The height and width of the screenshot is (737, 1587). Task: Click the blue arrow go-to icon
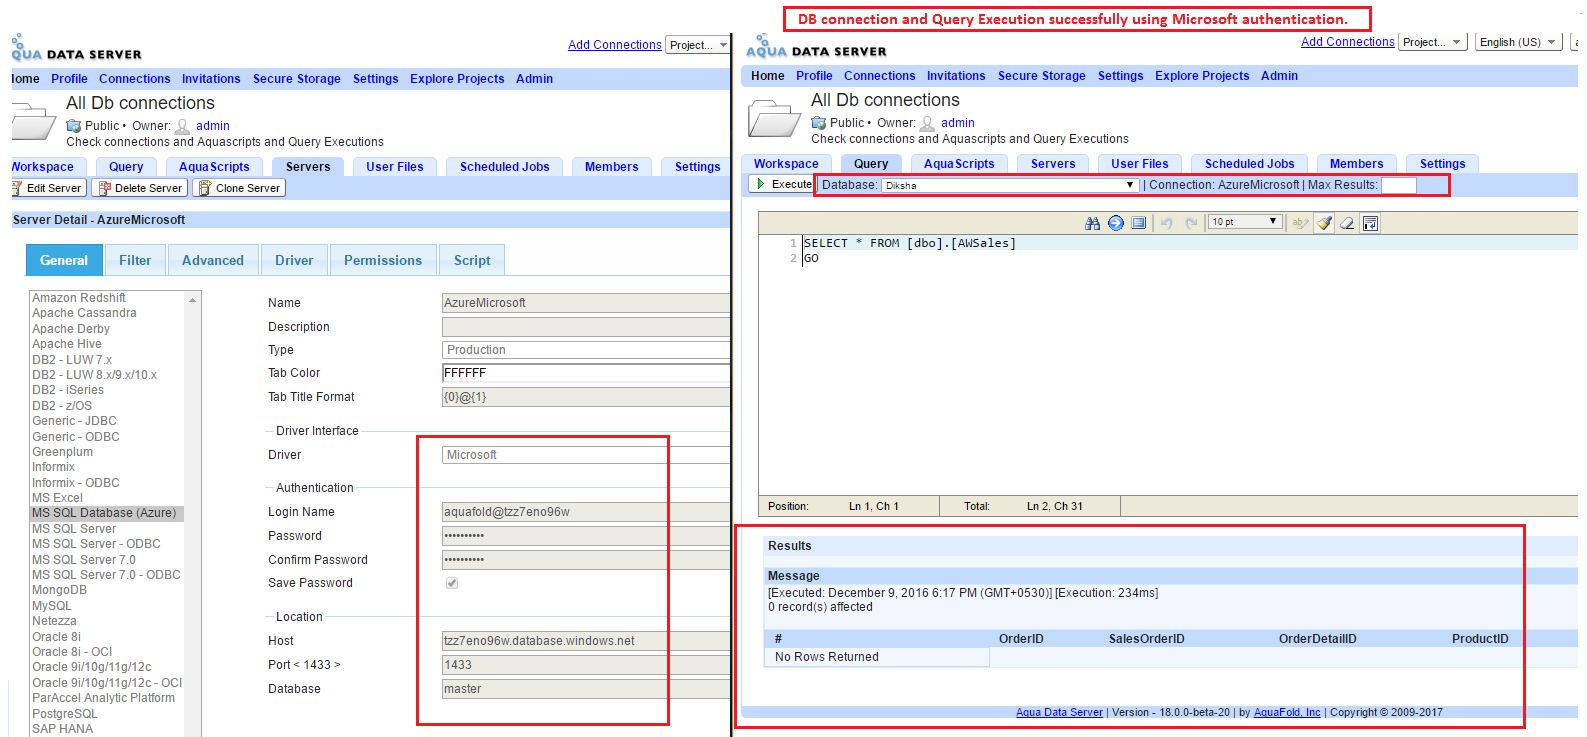[1116, 223]
